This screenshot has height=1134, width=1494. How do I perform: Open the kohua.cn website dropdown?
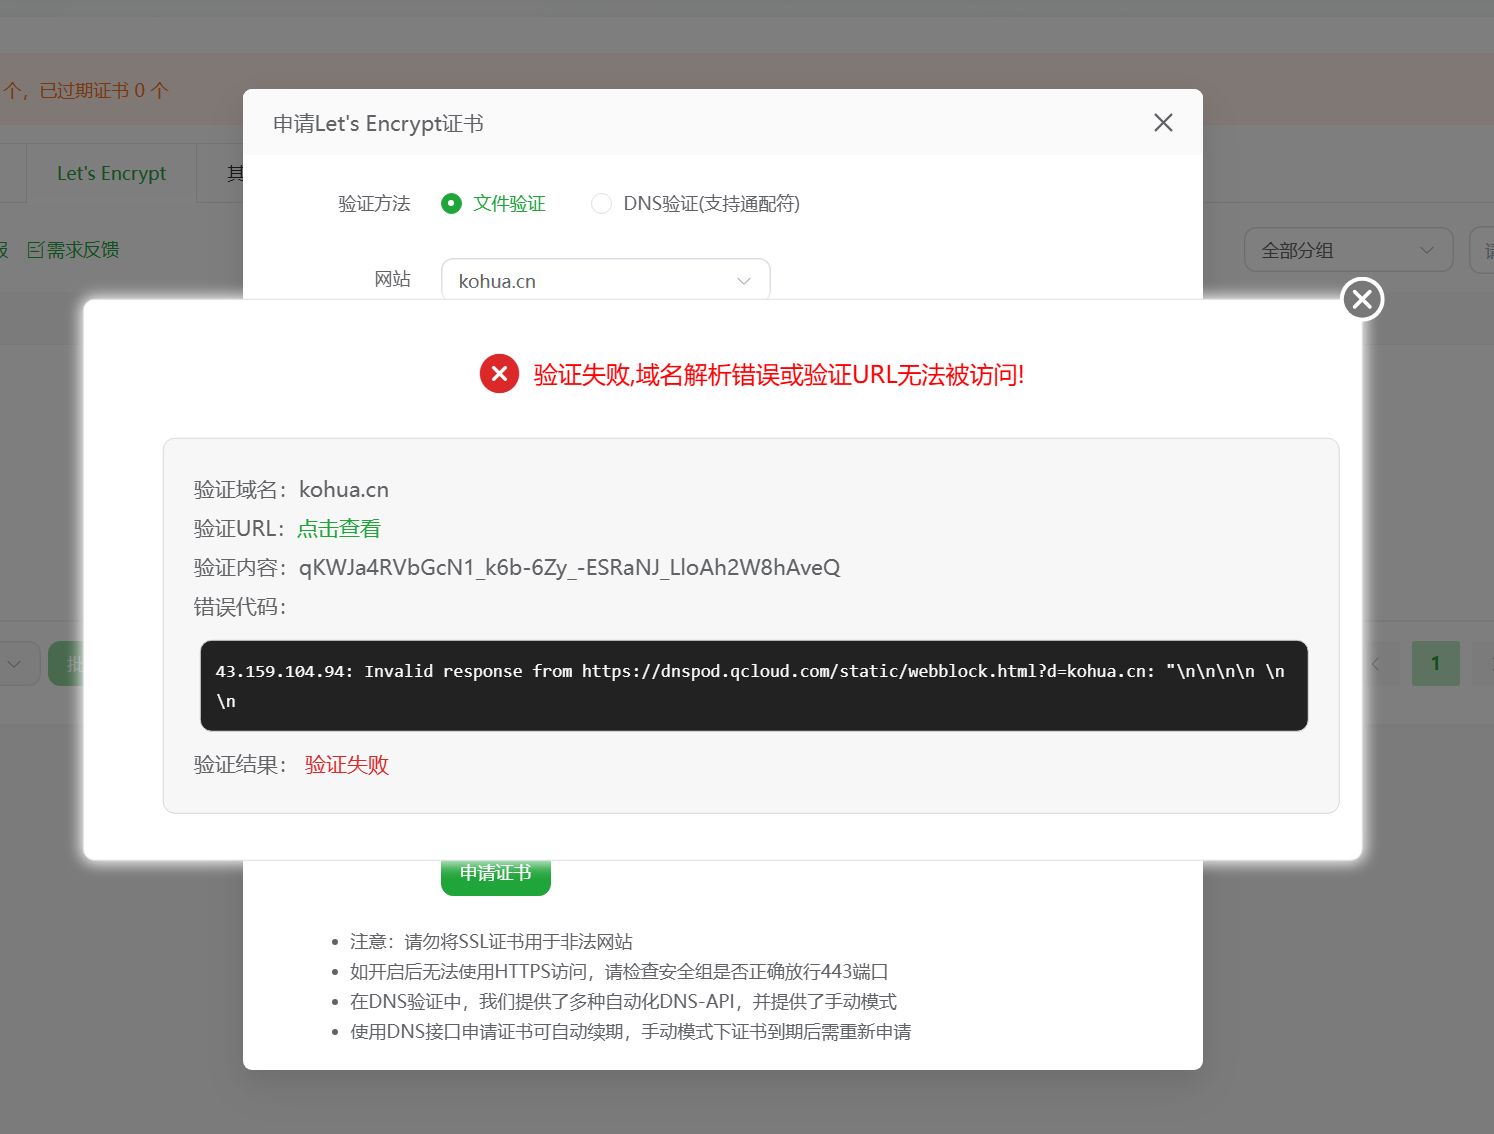point(605,280)
